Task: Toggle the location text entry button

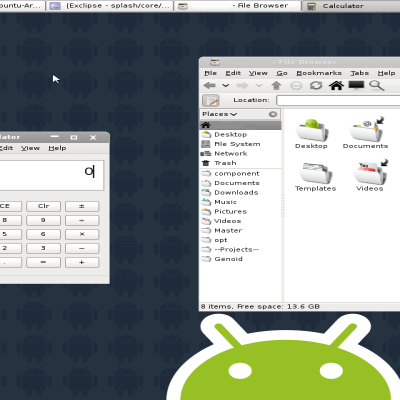Action: (211, 100)
